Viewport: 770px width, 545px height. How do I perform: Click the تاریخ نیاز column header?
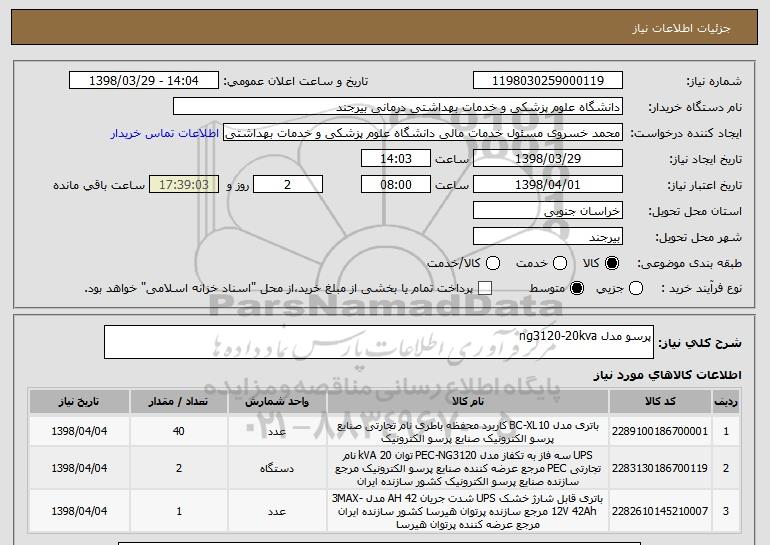79,402
